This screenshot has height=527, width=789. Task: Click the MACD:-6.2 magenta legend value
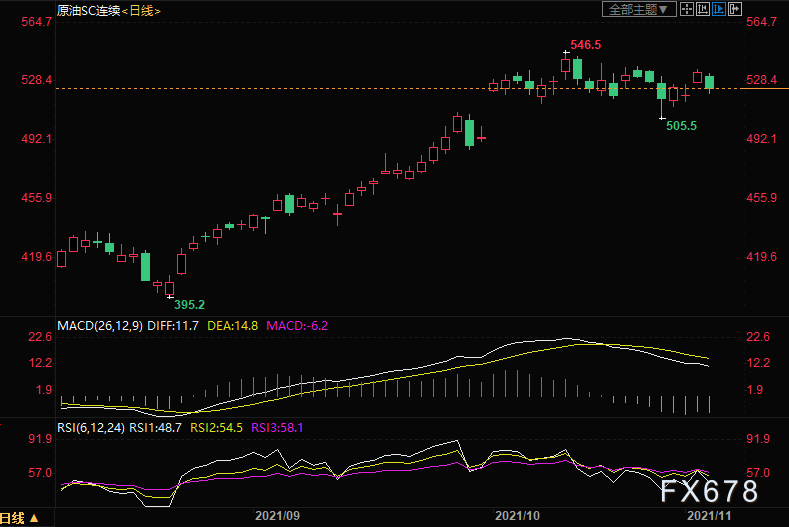297,326
